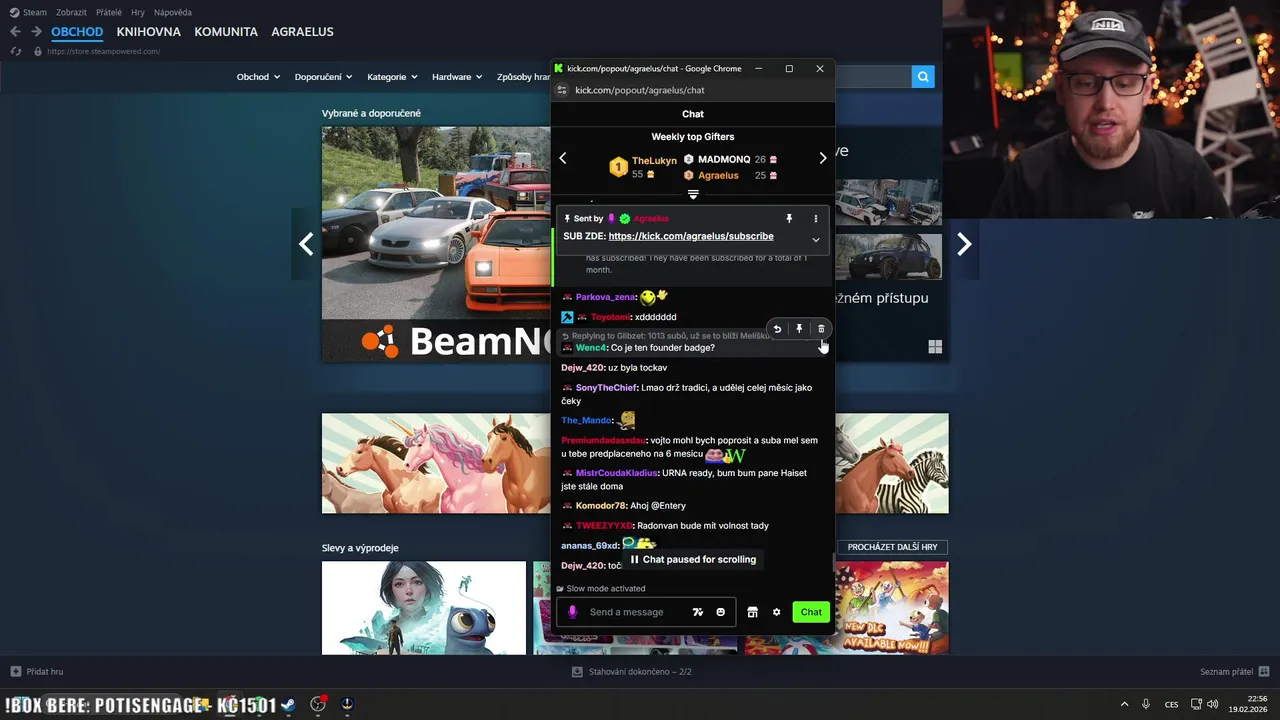Screen dimensions: 1280x720
Task: Open the Kick shop icon beside chat input
Action: click(x=752, y=612)
